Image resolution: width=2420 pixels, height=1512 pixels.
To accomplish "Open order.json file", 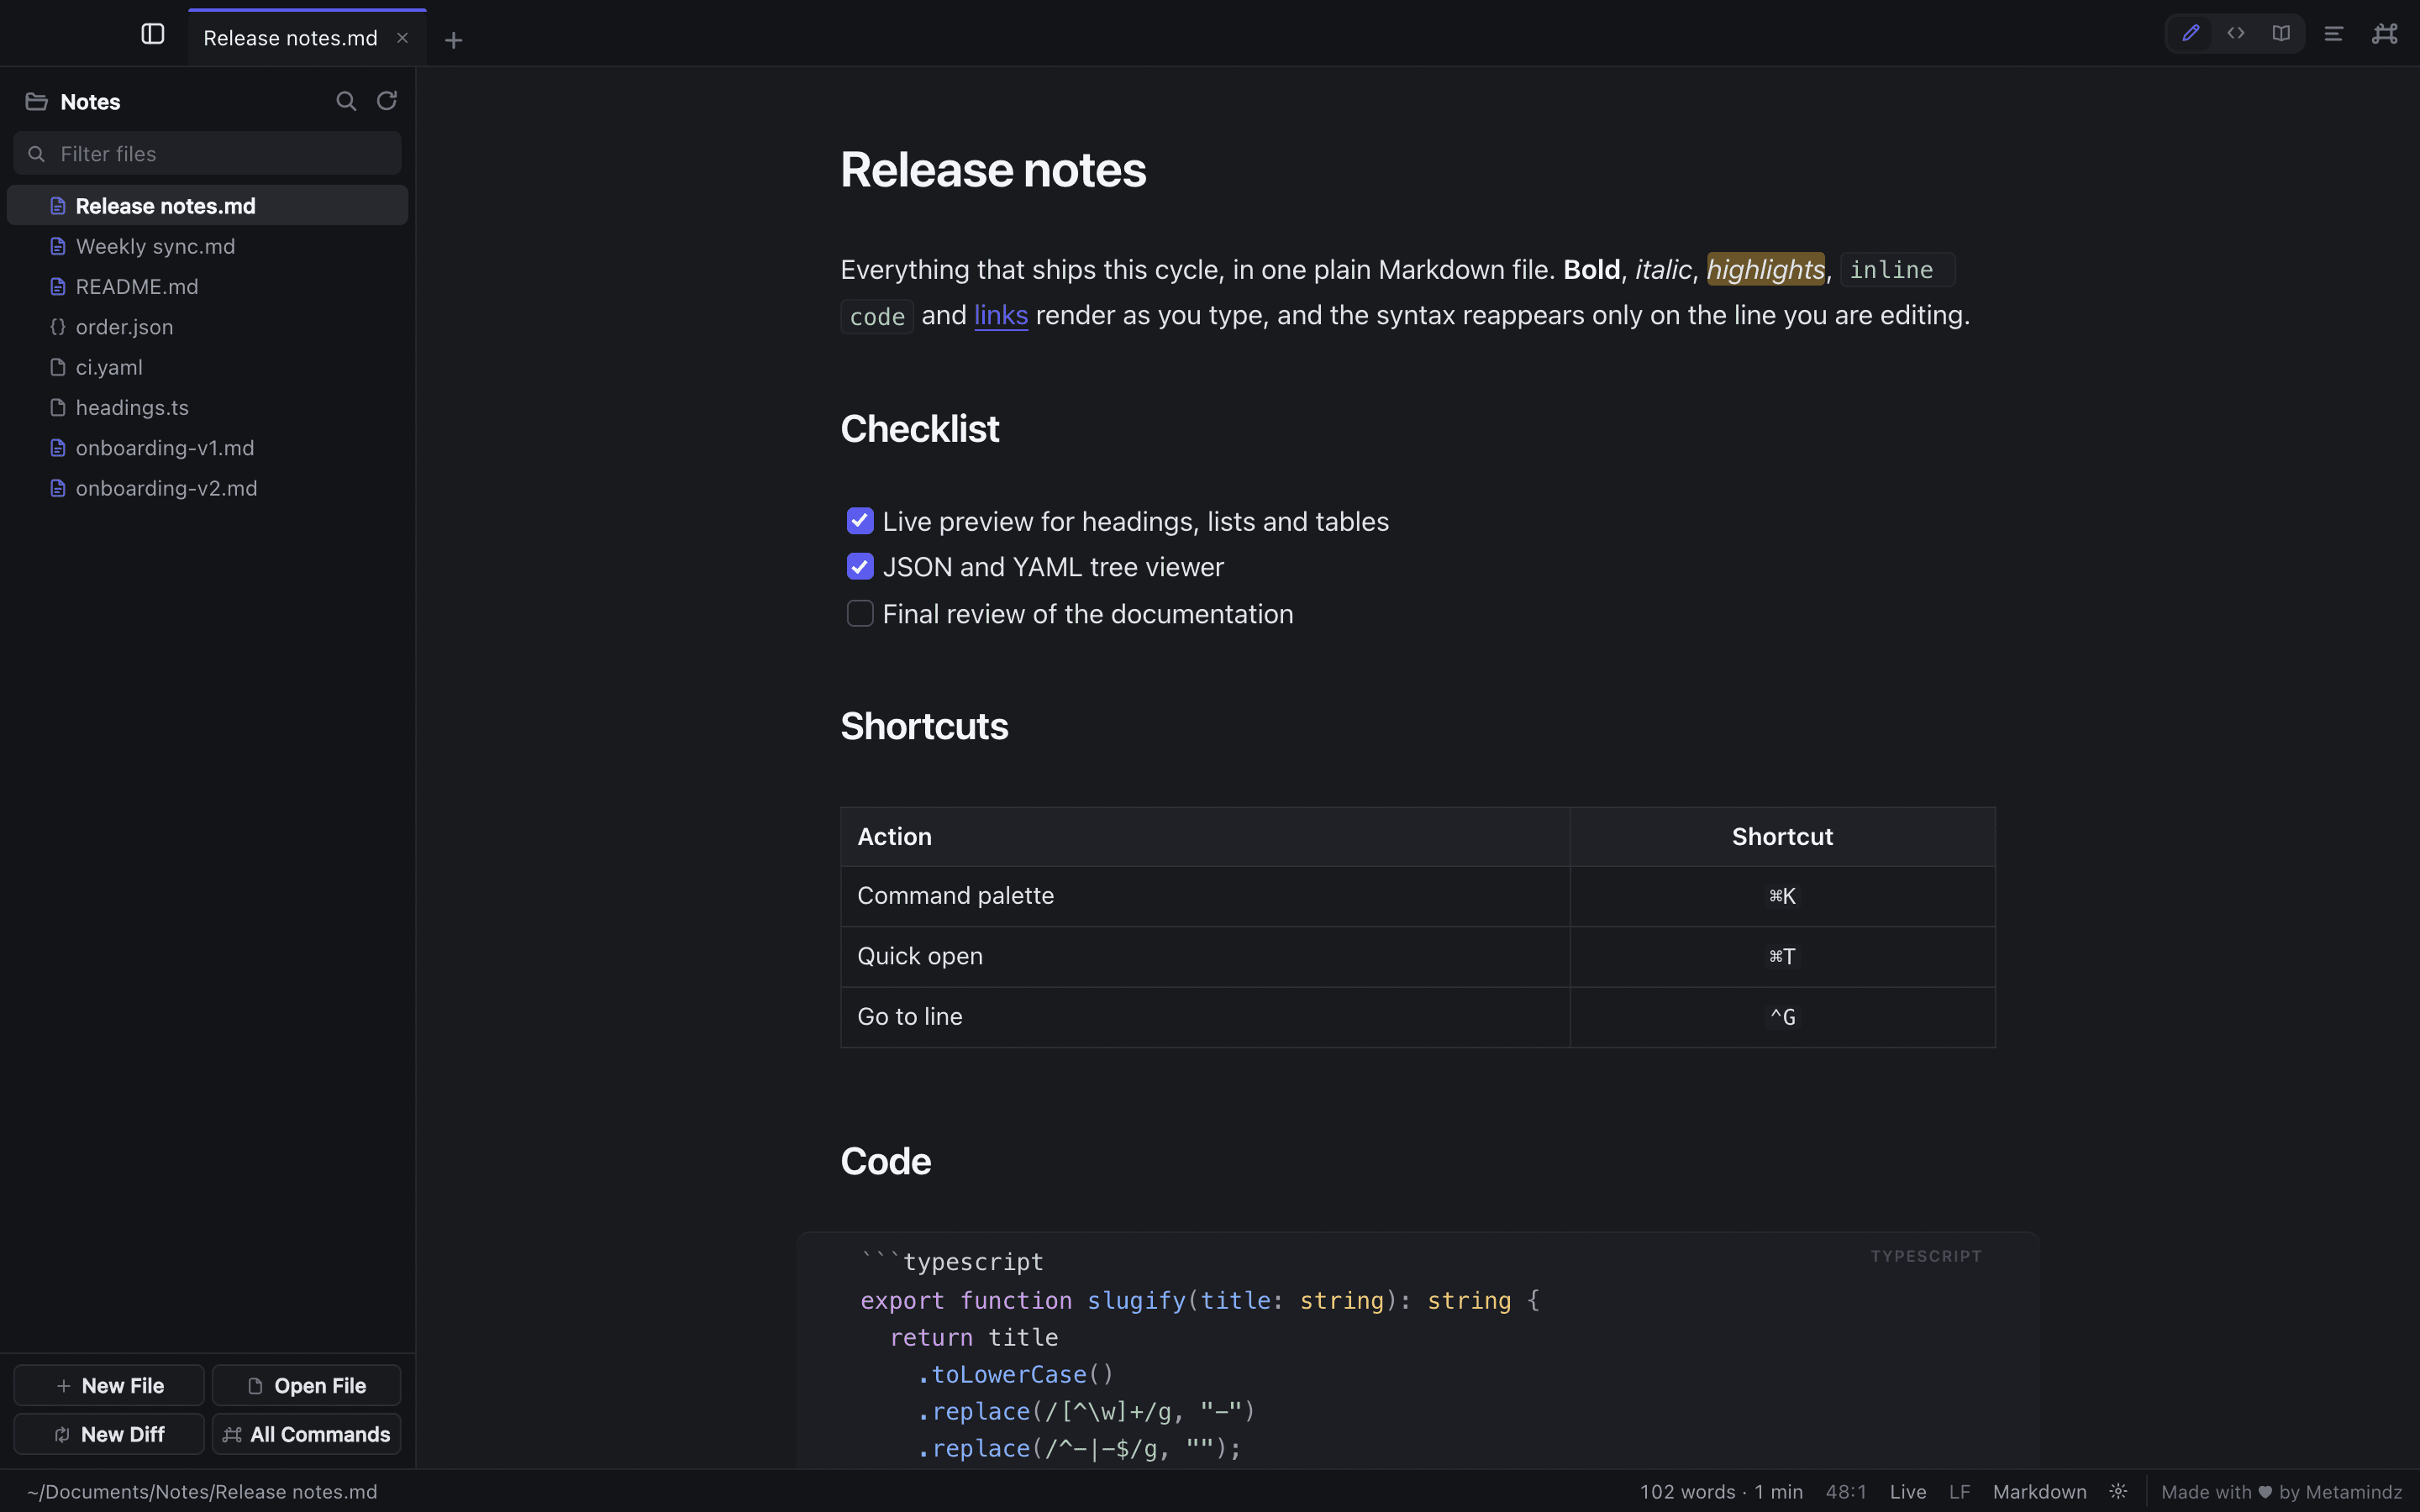I will click(207, 327).
